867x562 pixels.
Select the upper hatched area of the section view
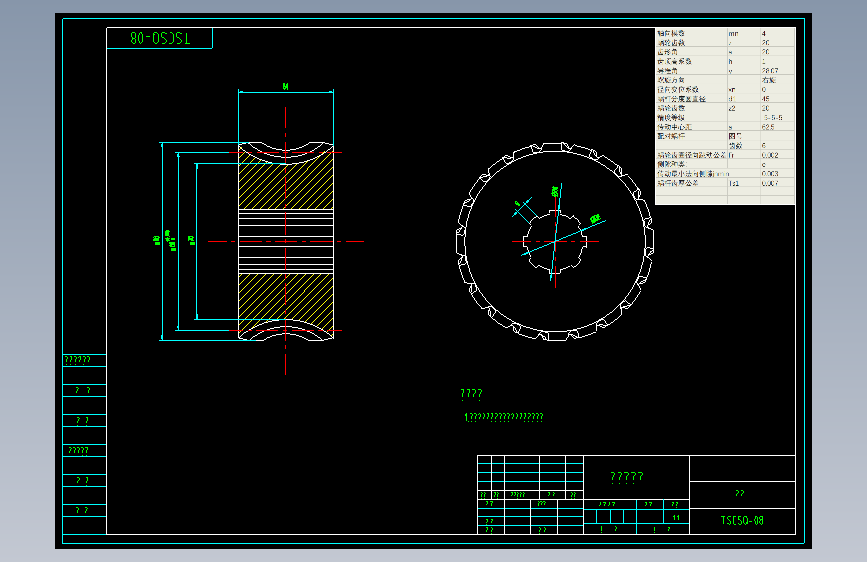(286, 185)
